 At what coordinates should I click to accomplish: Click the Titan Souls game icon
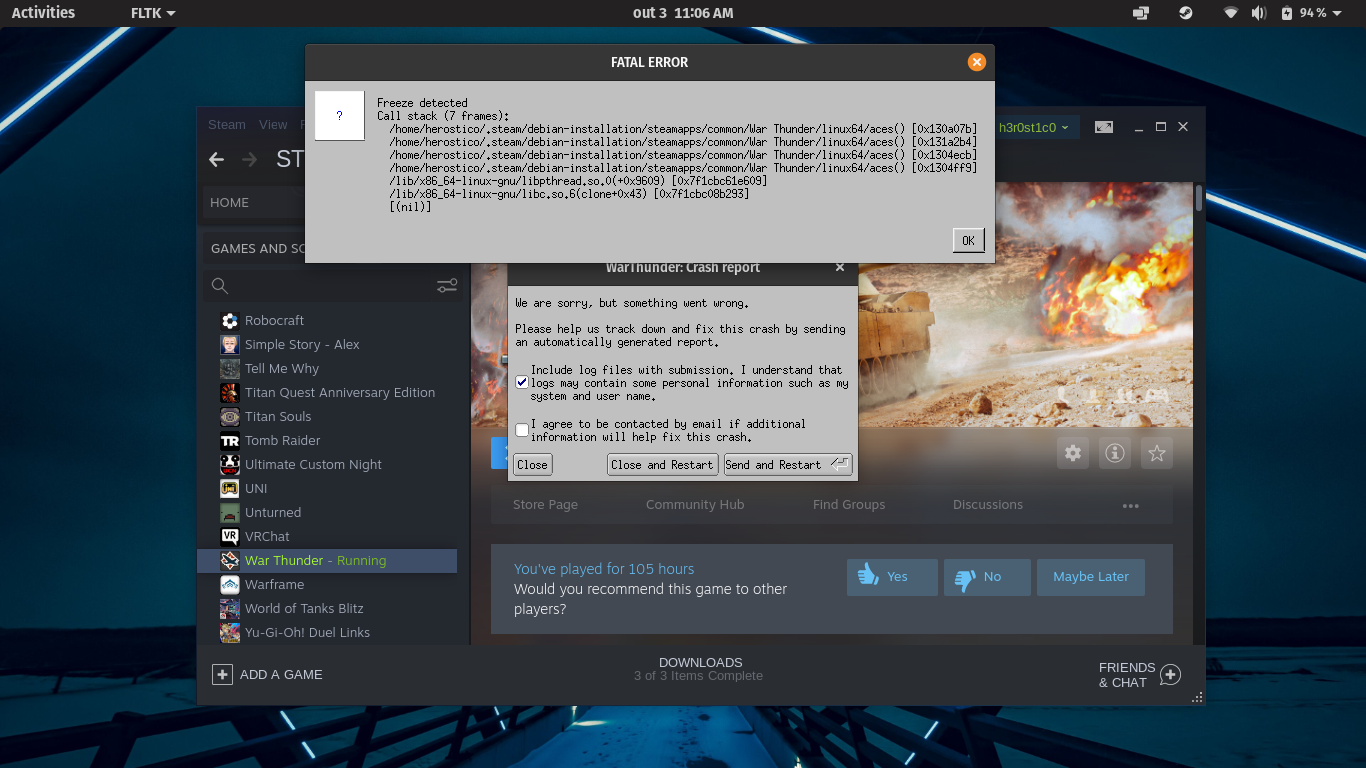click(x=230, y=416)
